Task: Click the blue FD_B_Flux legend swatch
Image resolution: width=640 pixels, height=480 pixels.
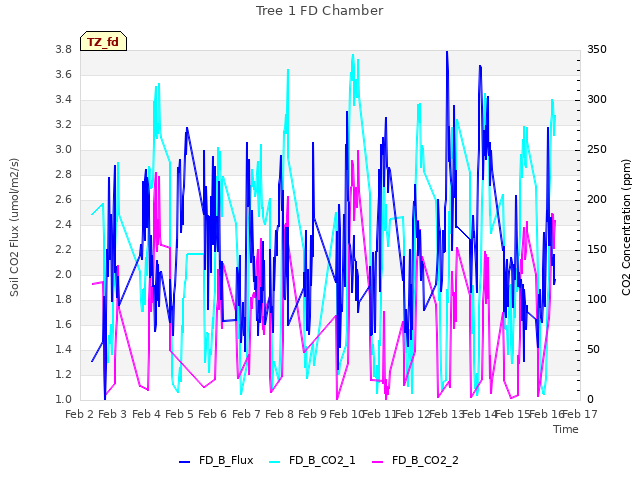Action: point(184,462)
